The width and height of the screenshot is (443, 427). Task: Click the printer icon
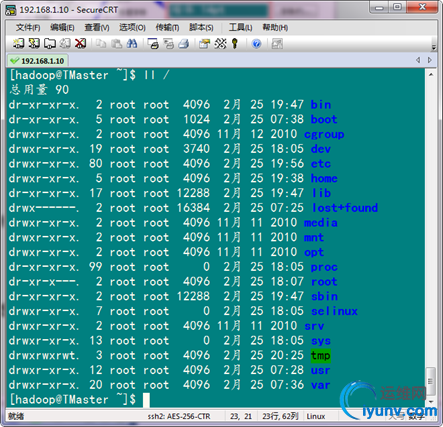click(184, 43)
